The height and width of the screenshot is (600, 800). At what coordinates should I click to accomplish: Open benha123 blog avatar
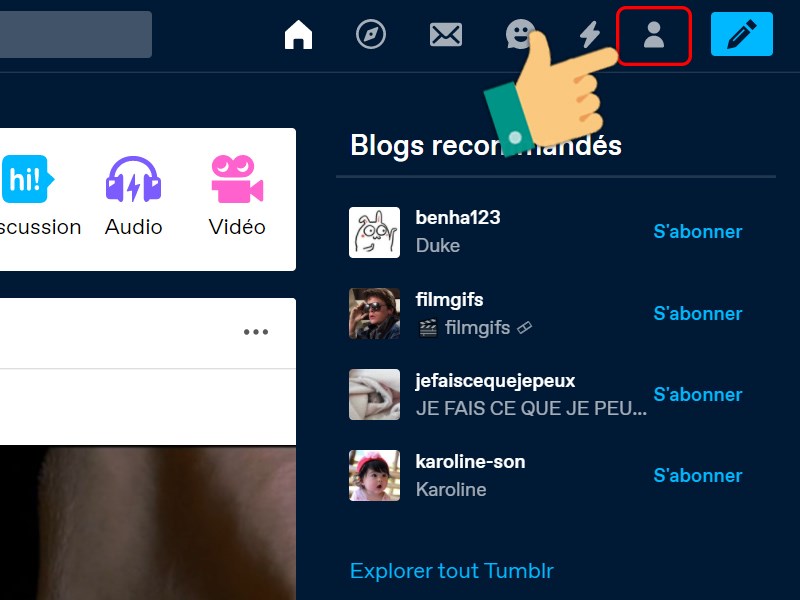click(x=374, y=232)
